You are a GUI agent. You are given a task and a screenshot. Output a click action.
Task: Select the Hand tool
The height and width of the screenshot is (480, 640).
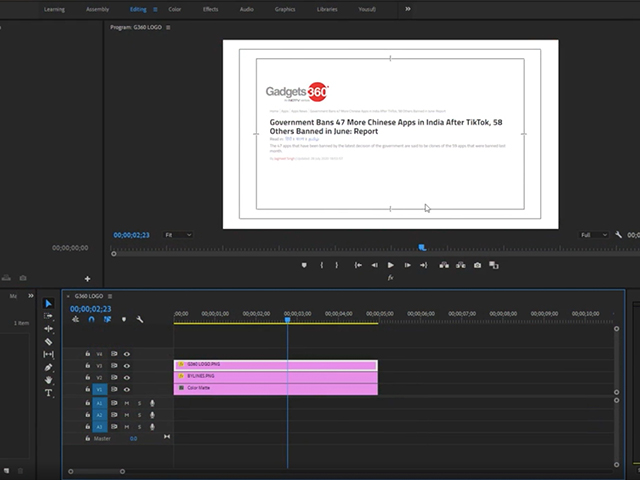48,380
